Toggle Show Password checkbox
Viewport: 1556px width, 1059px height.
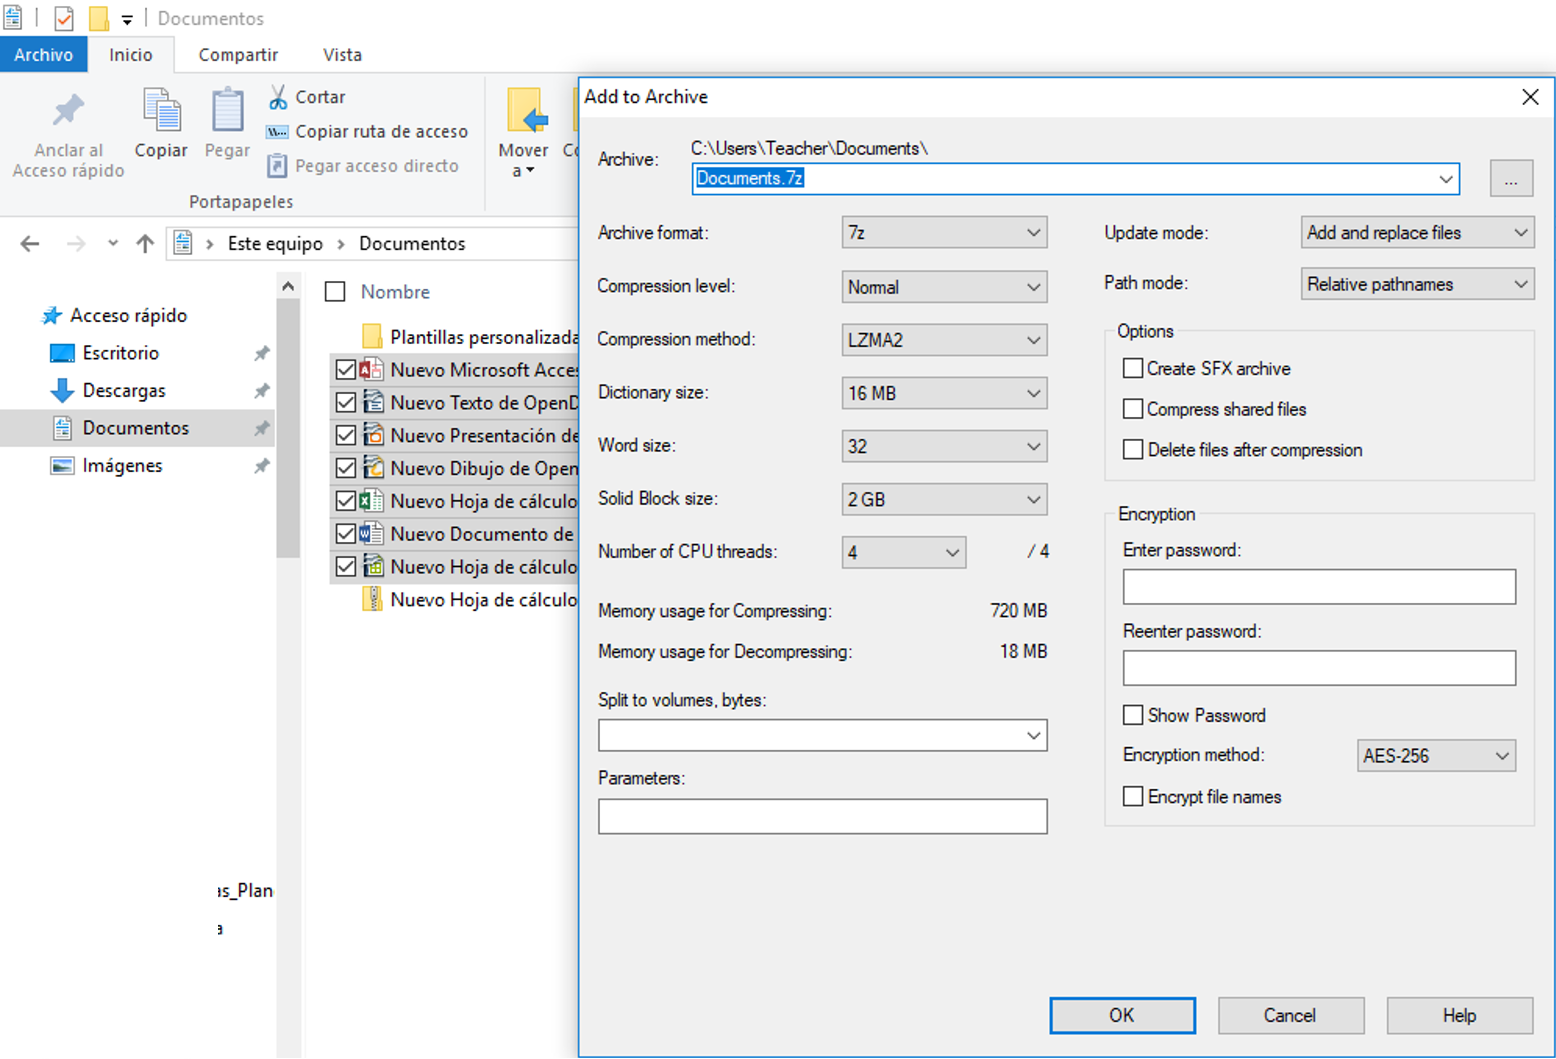pos(1133,715)
